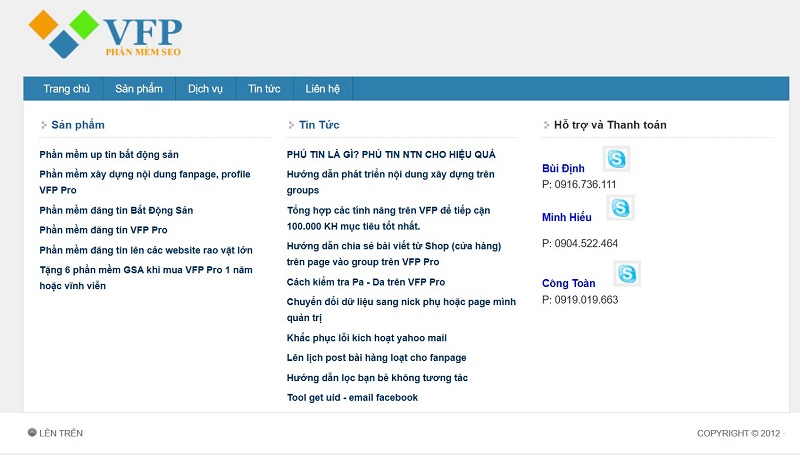Click Skype icon next to Bùi Định
Screen dimensions: 800x455
[x=616, y=159]
